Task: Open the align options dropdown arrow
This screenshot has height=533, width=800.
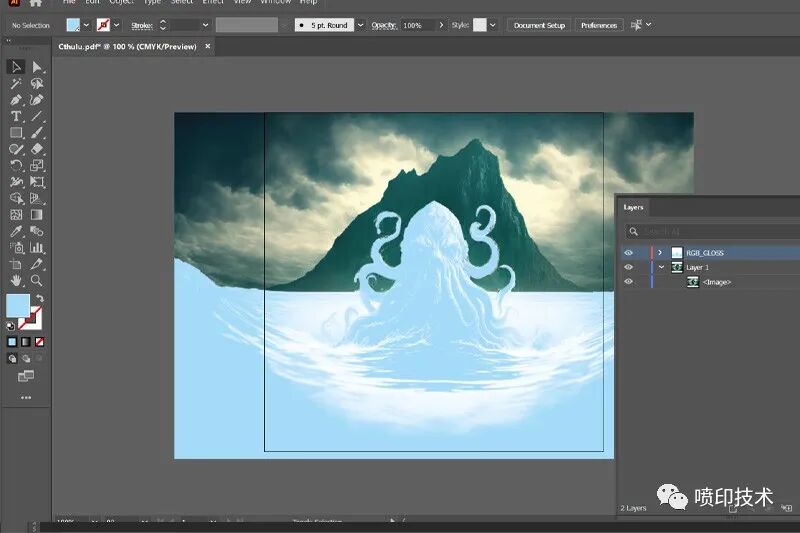Action: (648, 24)
